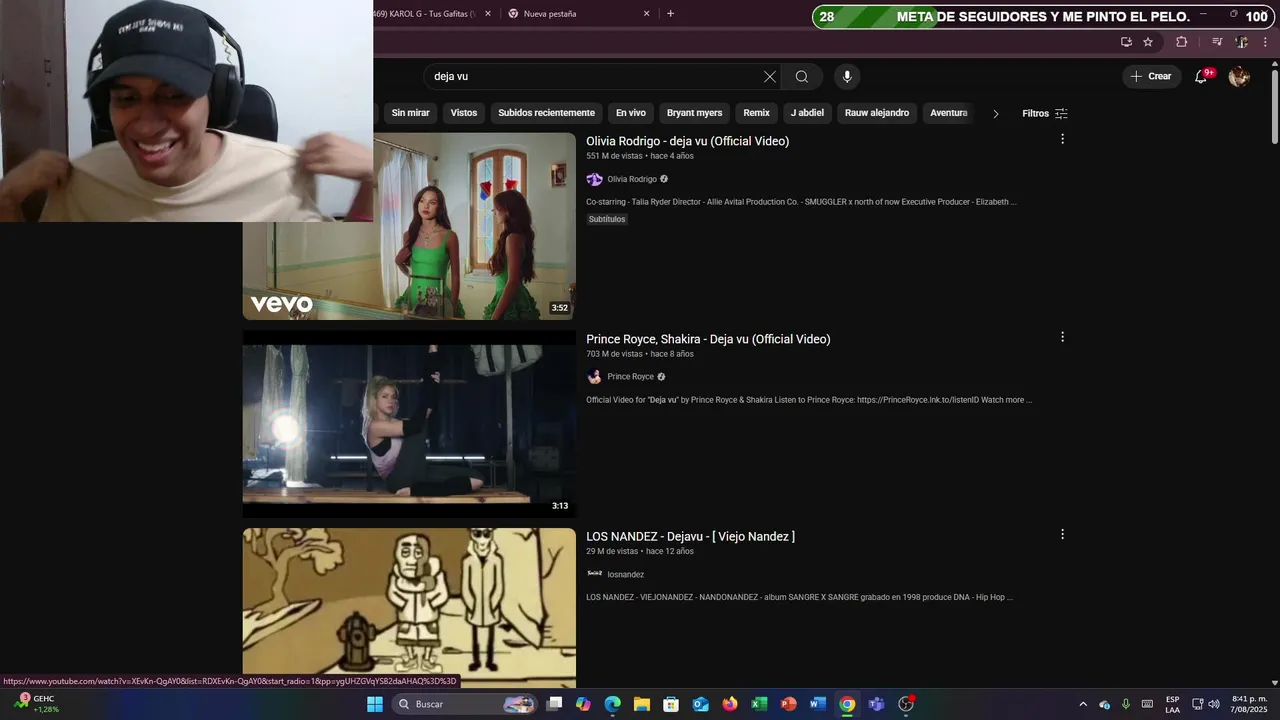Open Copilot from the taskbar

click(583, 704)
